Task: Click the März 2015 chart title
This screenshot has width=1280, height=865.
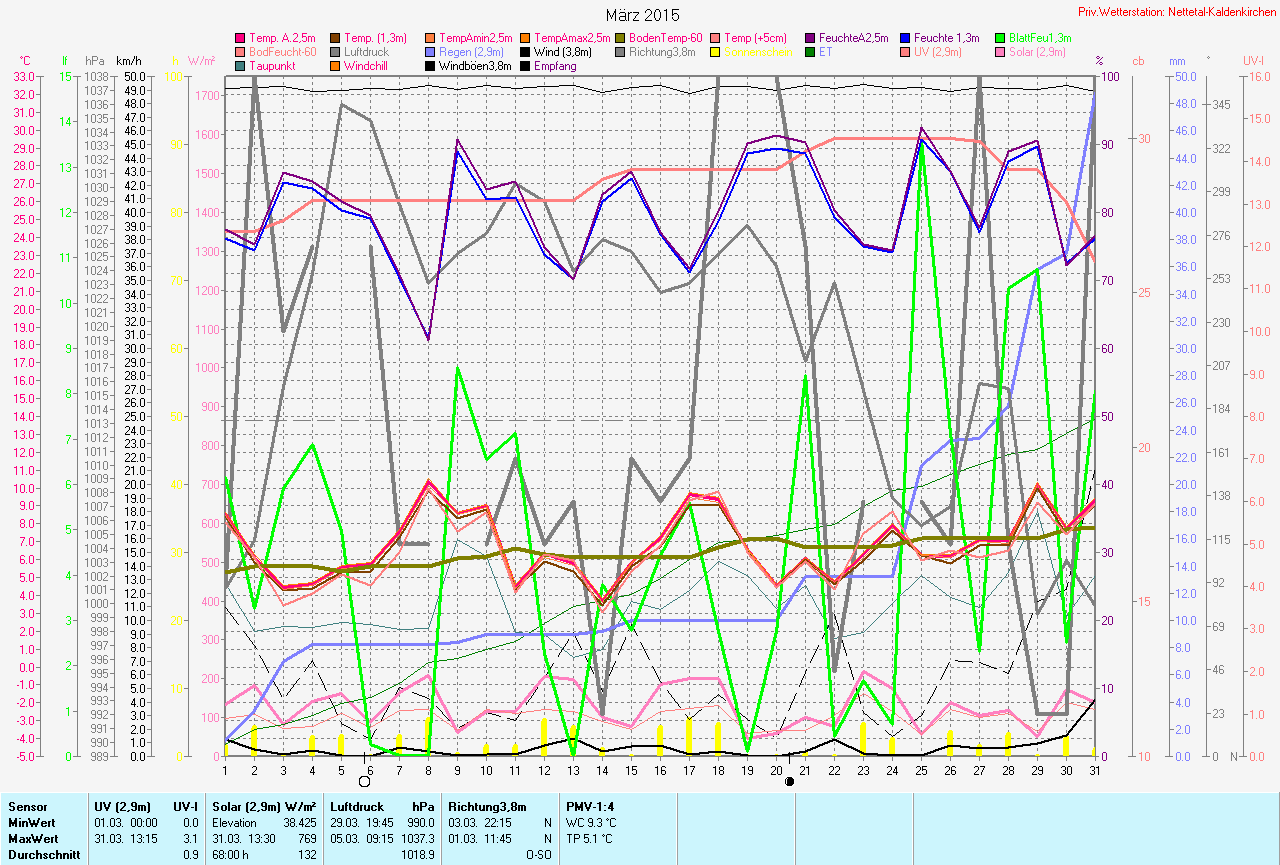Action: tap(642, 15)
